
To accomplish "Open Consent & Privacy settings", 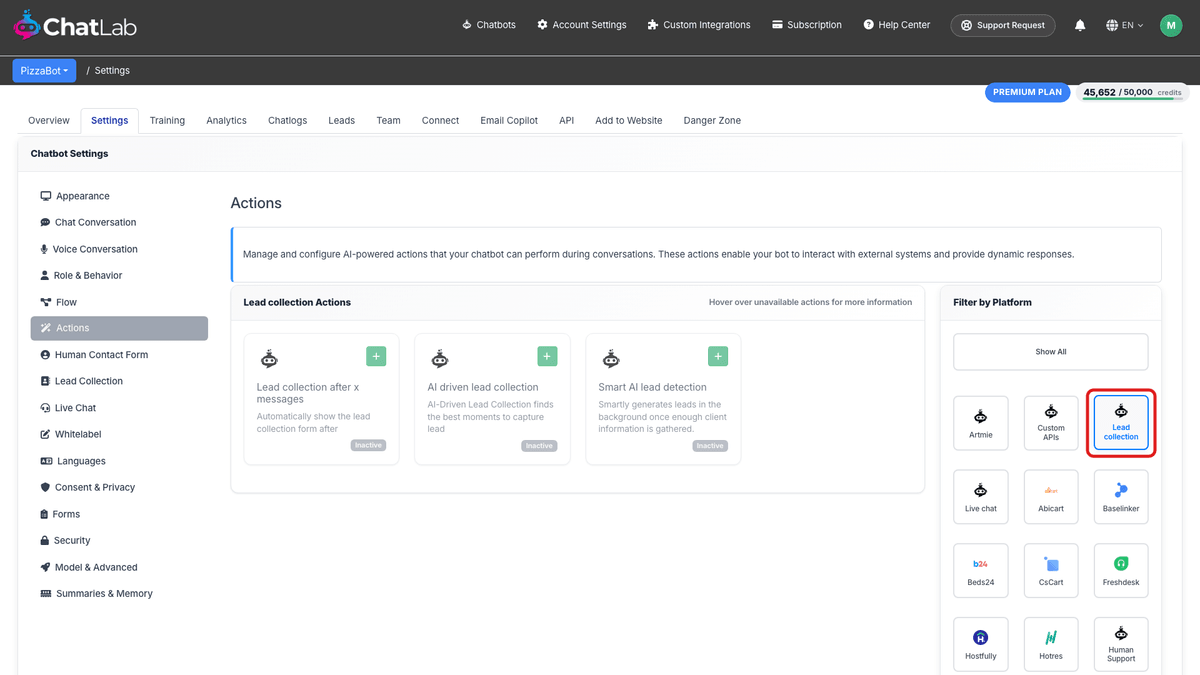I will pos(119,487).
